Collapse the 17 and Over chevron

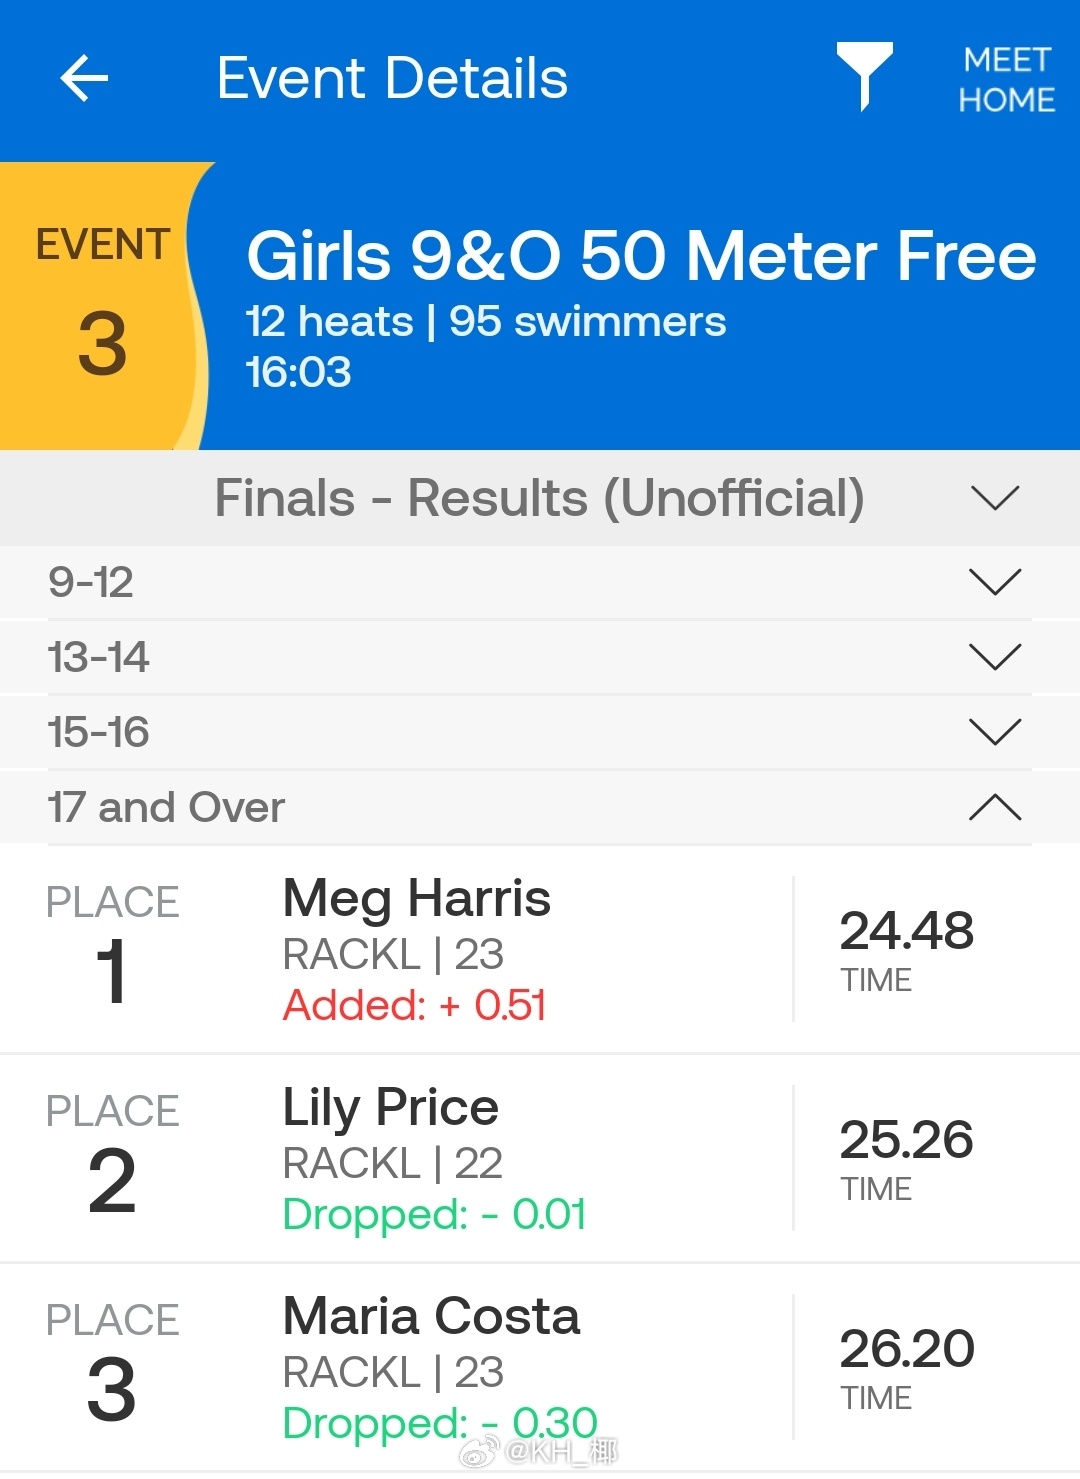995,806
